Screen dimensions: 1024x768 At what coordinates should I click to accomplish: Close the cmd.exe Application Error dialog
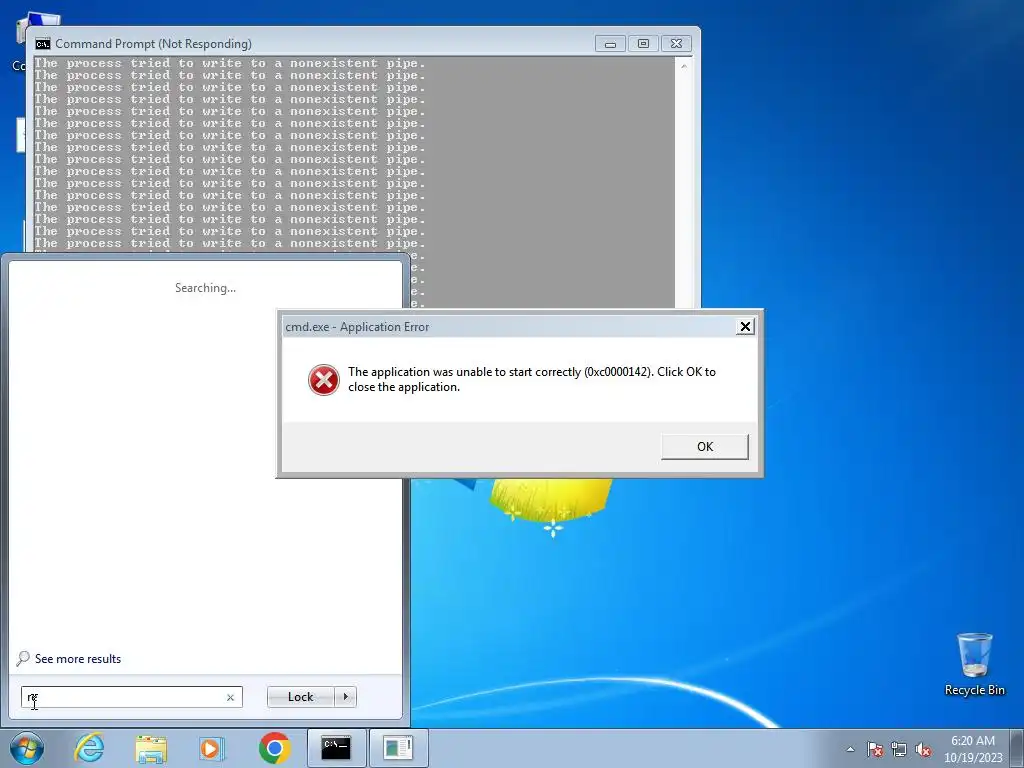[744, 327]
